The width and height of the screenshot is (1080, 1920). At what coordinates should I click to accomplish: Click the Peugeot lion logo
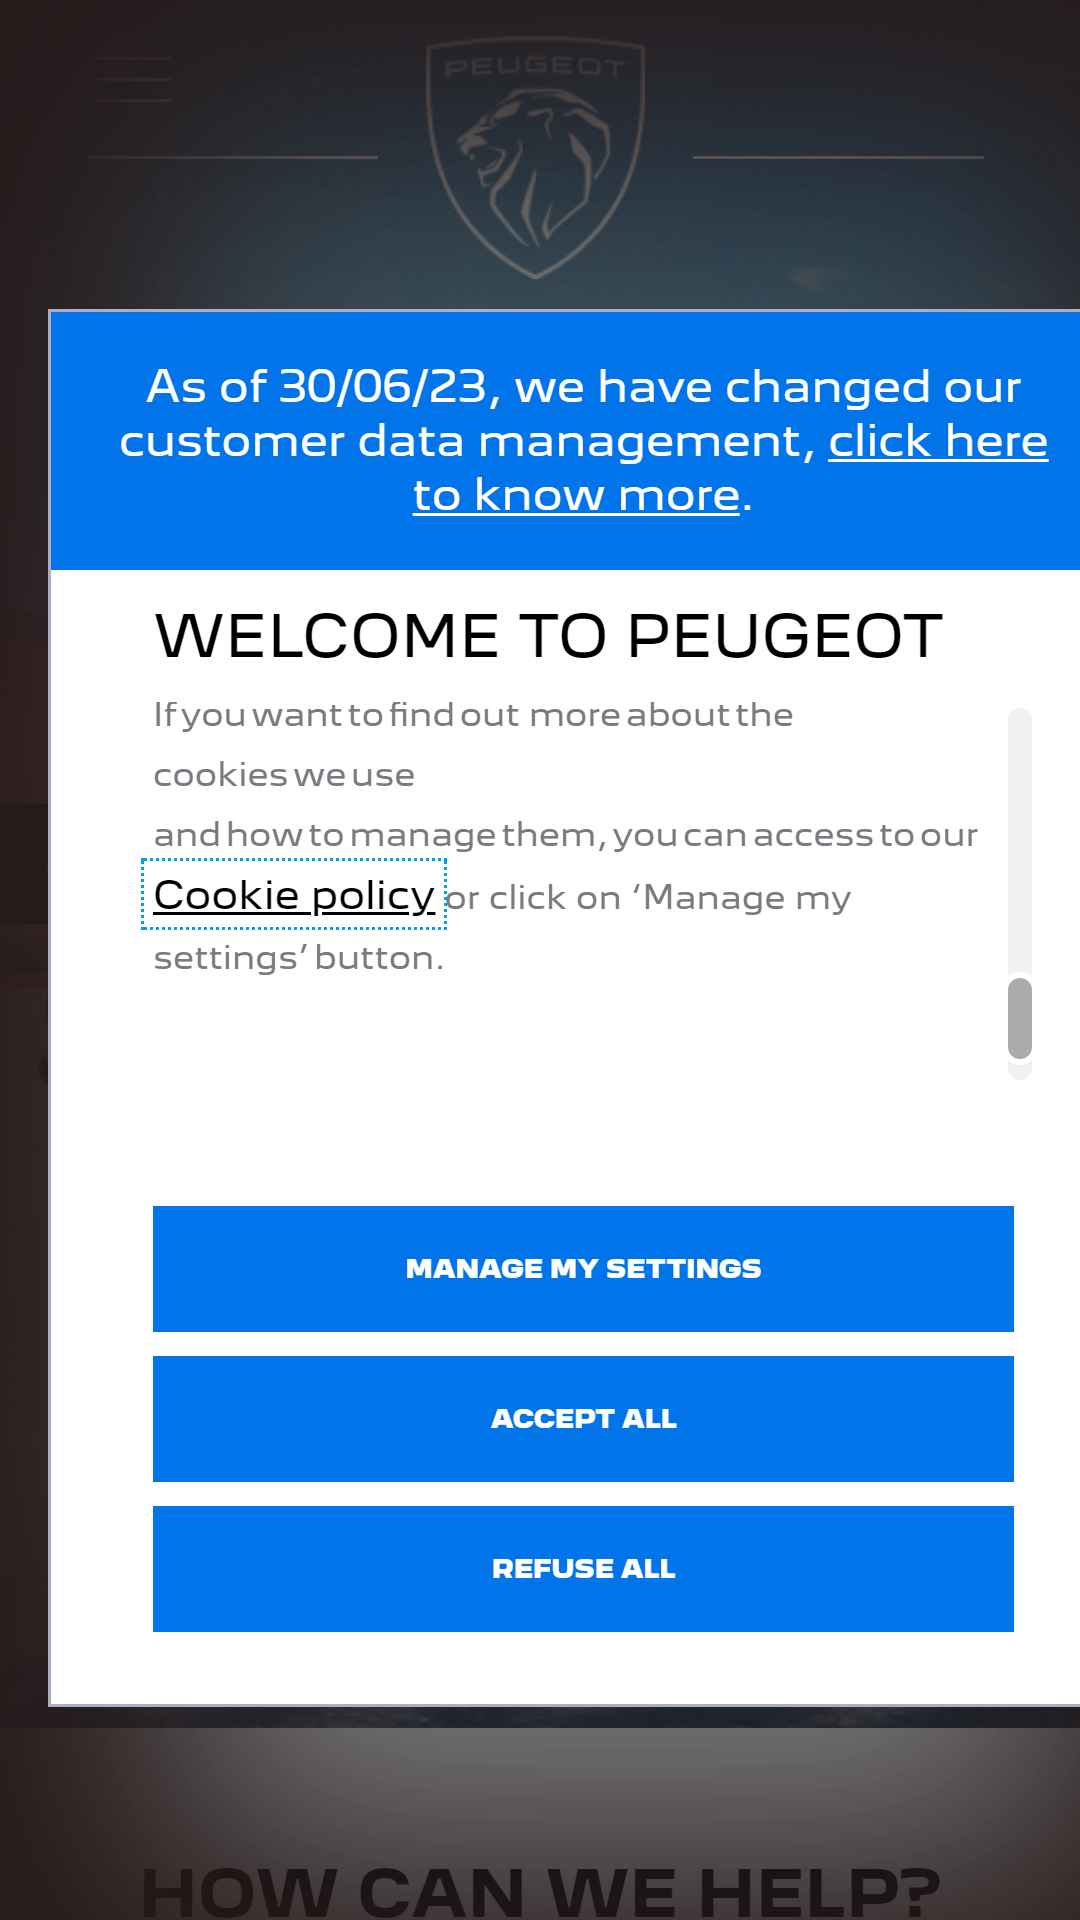point(535,158)
